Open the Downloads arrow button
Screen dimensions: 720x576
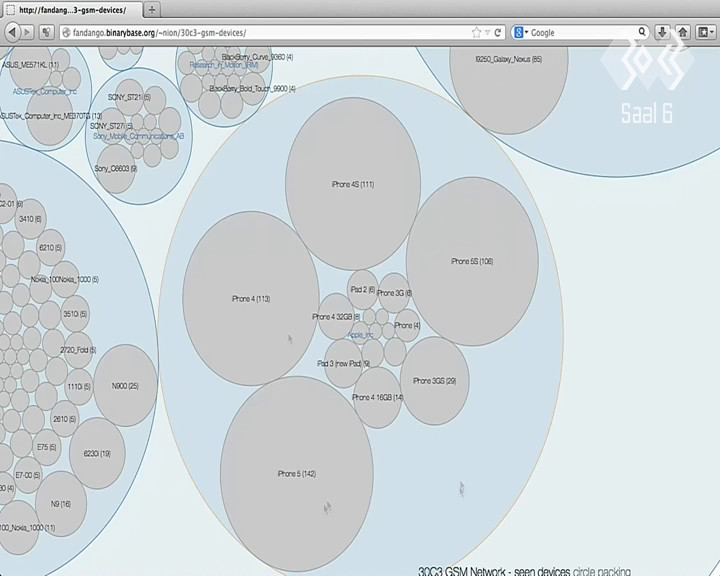pos(662,32)
